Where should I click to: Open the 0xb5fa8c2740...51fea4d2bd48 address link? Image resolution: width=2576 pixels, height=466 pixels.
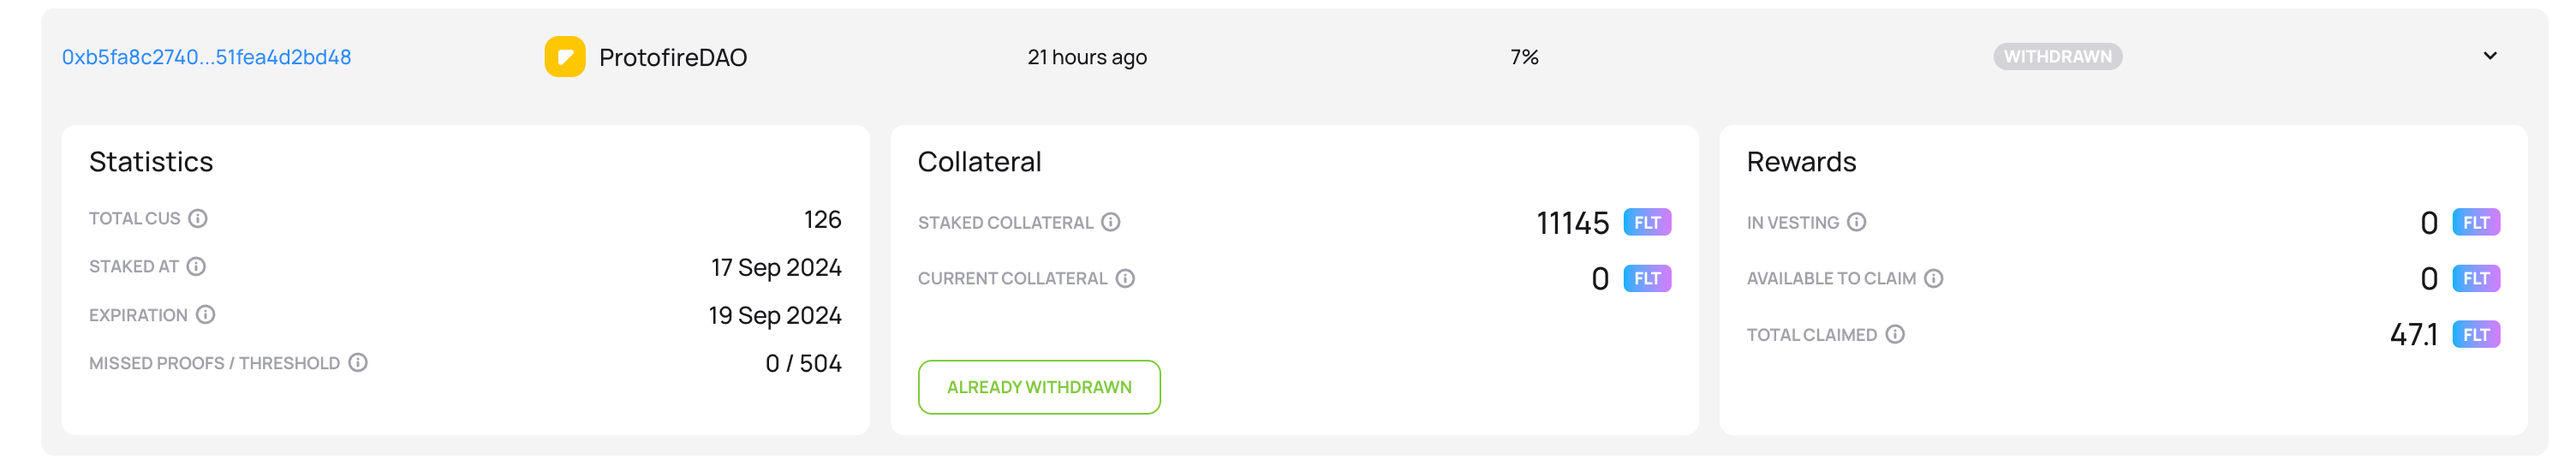206,57
